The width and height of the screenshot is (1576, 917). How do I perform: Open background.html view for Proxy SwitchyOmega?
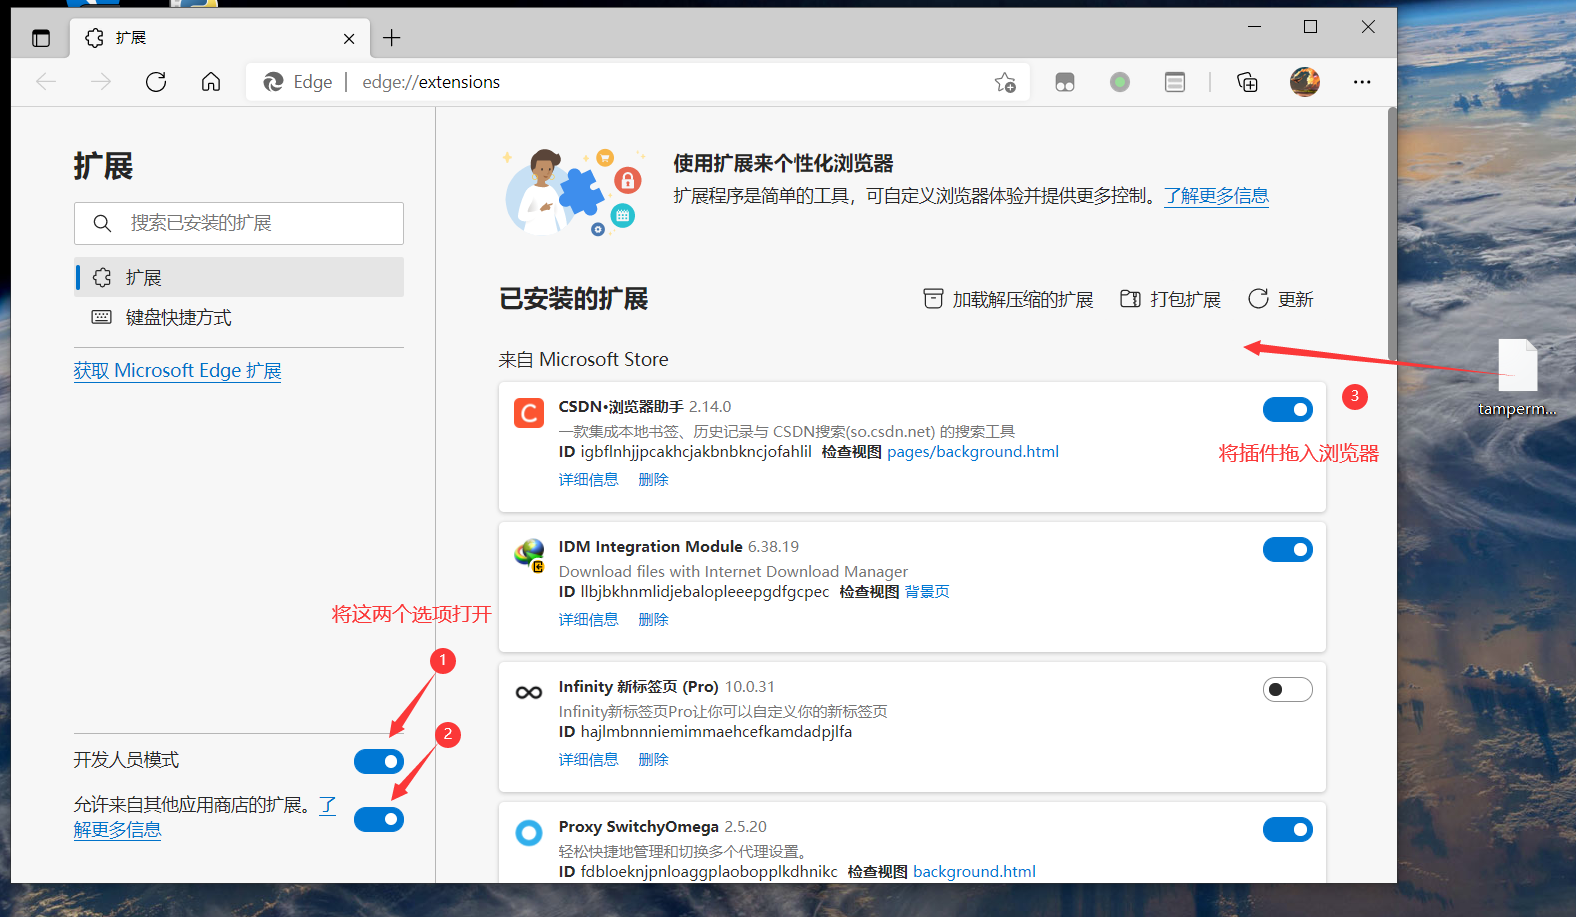click(x=974, y=872)
